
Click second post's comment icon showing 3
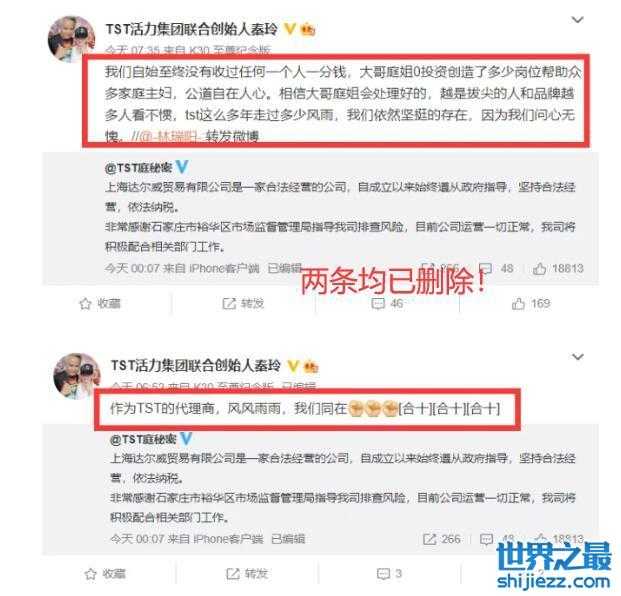pyautogui.click(x=383, y=574)
